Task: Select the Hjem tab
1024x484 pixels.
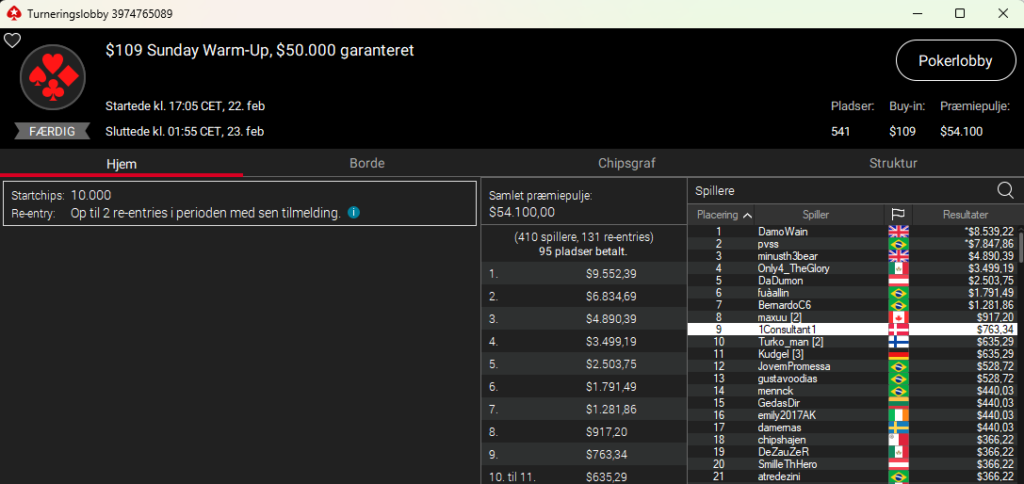Action: 121,163
